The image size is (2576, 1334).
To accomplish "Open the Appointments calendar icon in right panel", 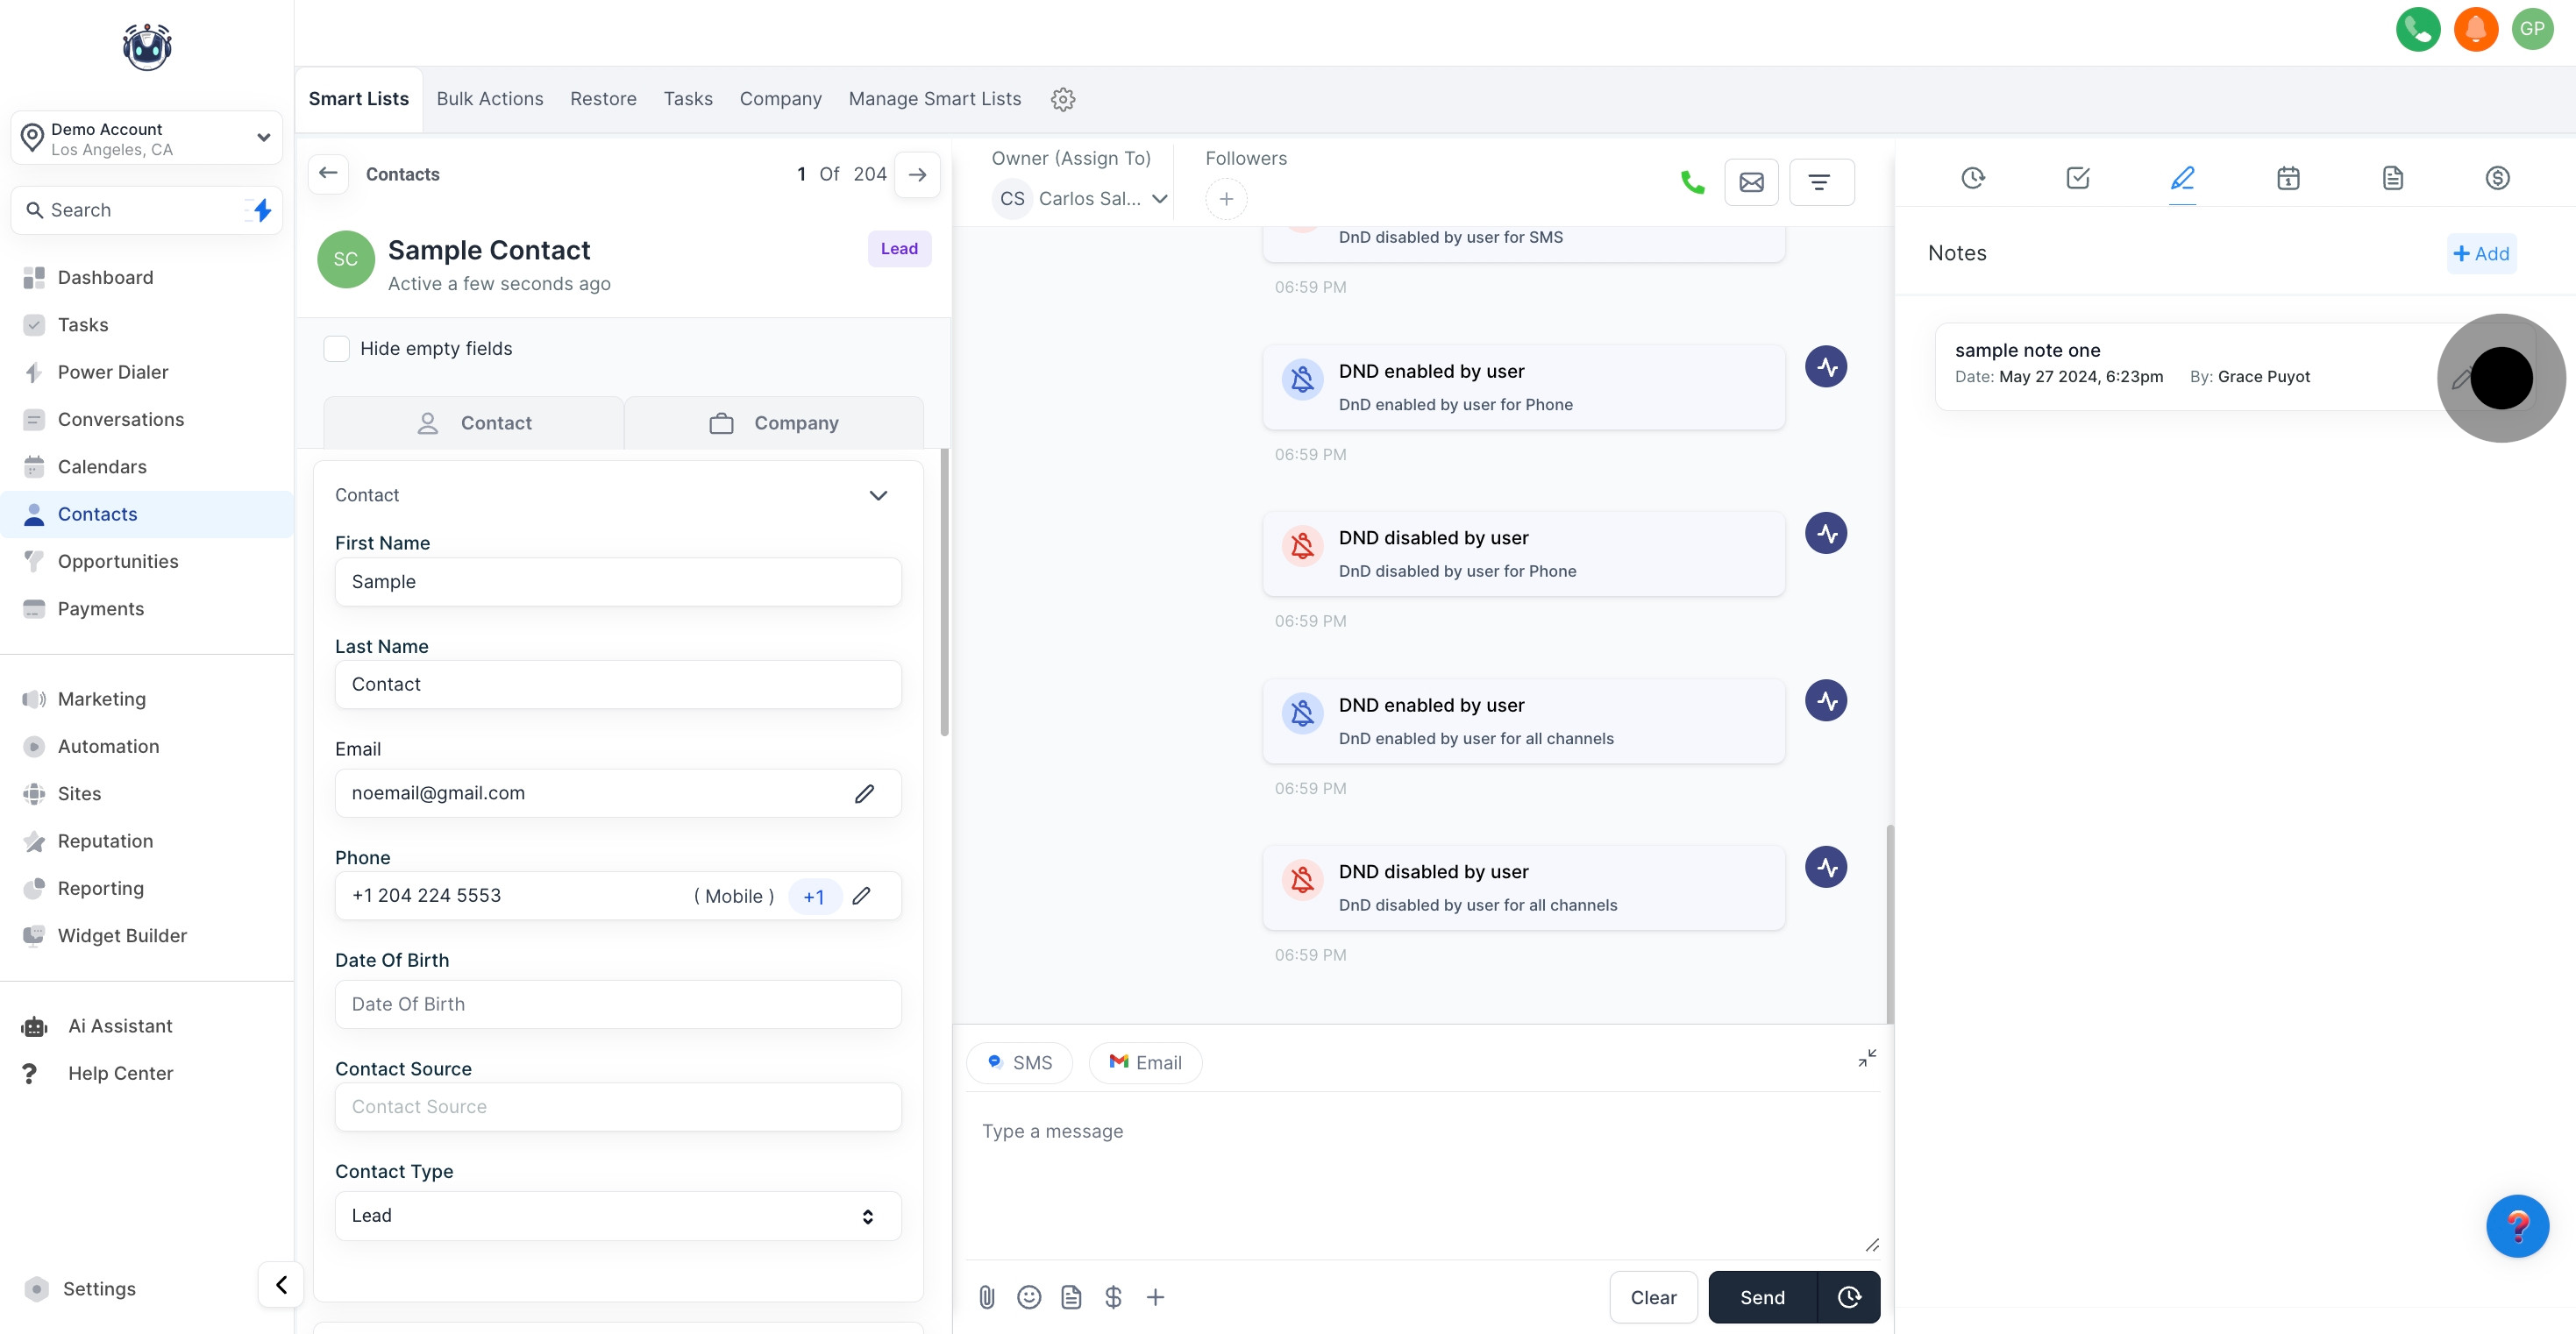I will click(x=2288, y=178).
